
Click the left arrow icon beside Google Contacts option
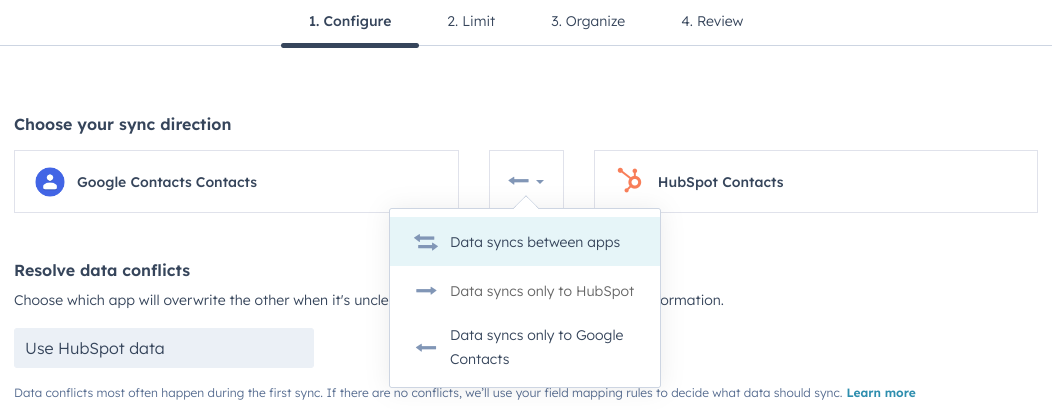pyautogui.click(x=425, y=348)
